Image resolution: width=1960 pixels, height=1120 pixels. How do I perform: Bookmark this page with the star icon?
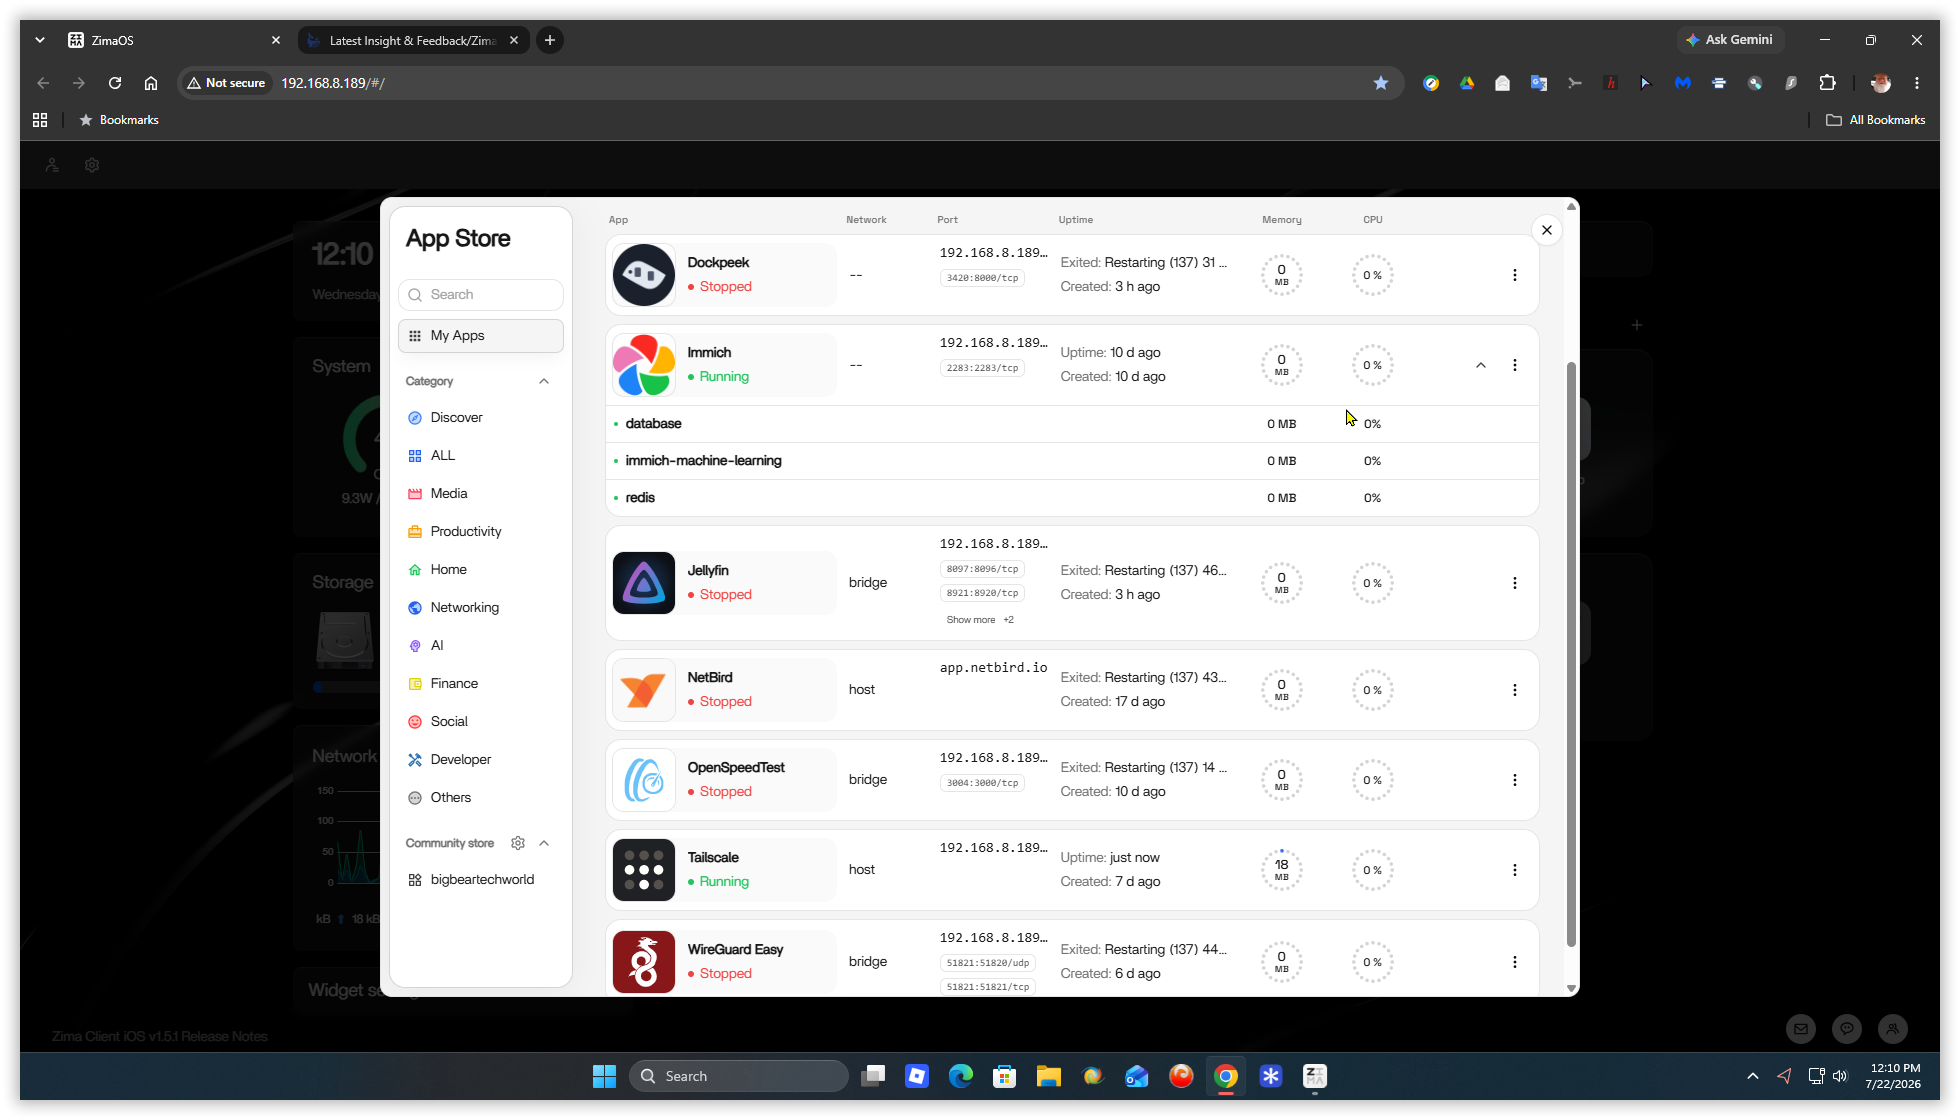pos(1381,83)
